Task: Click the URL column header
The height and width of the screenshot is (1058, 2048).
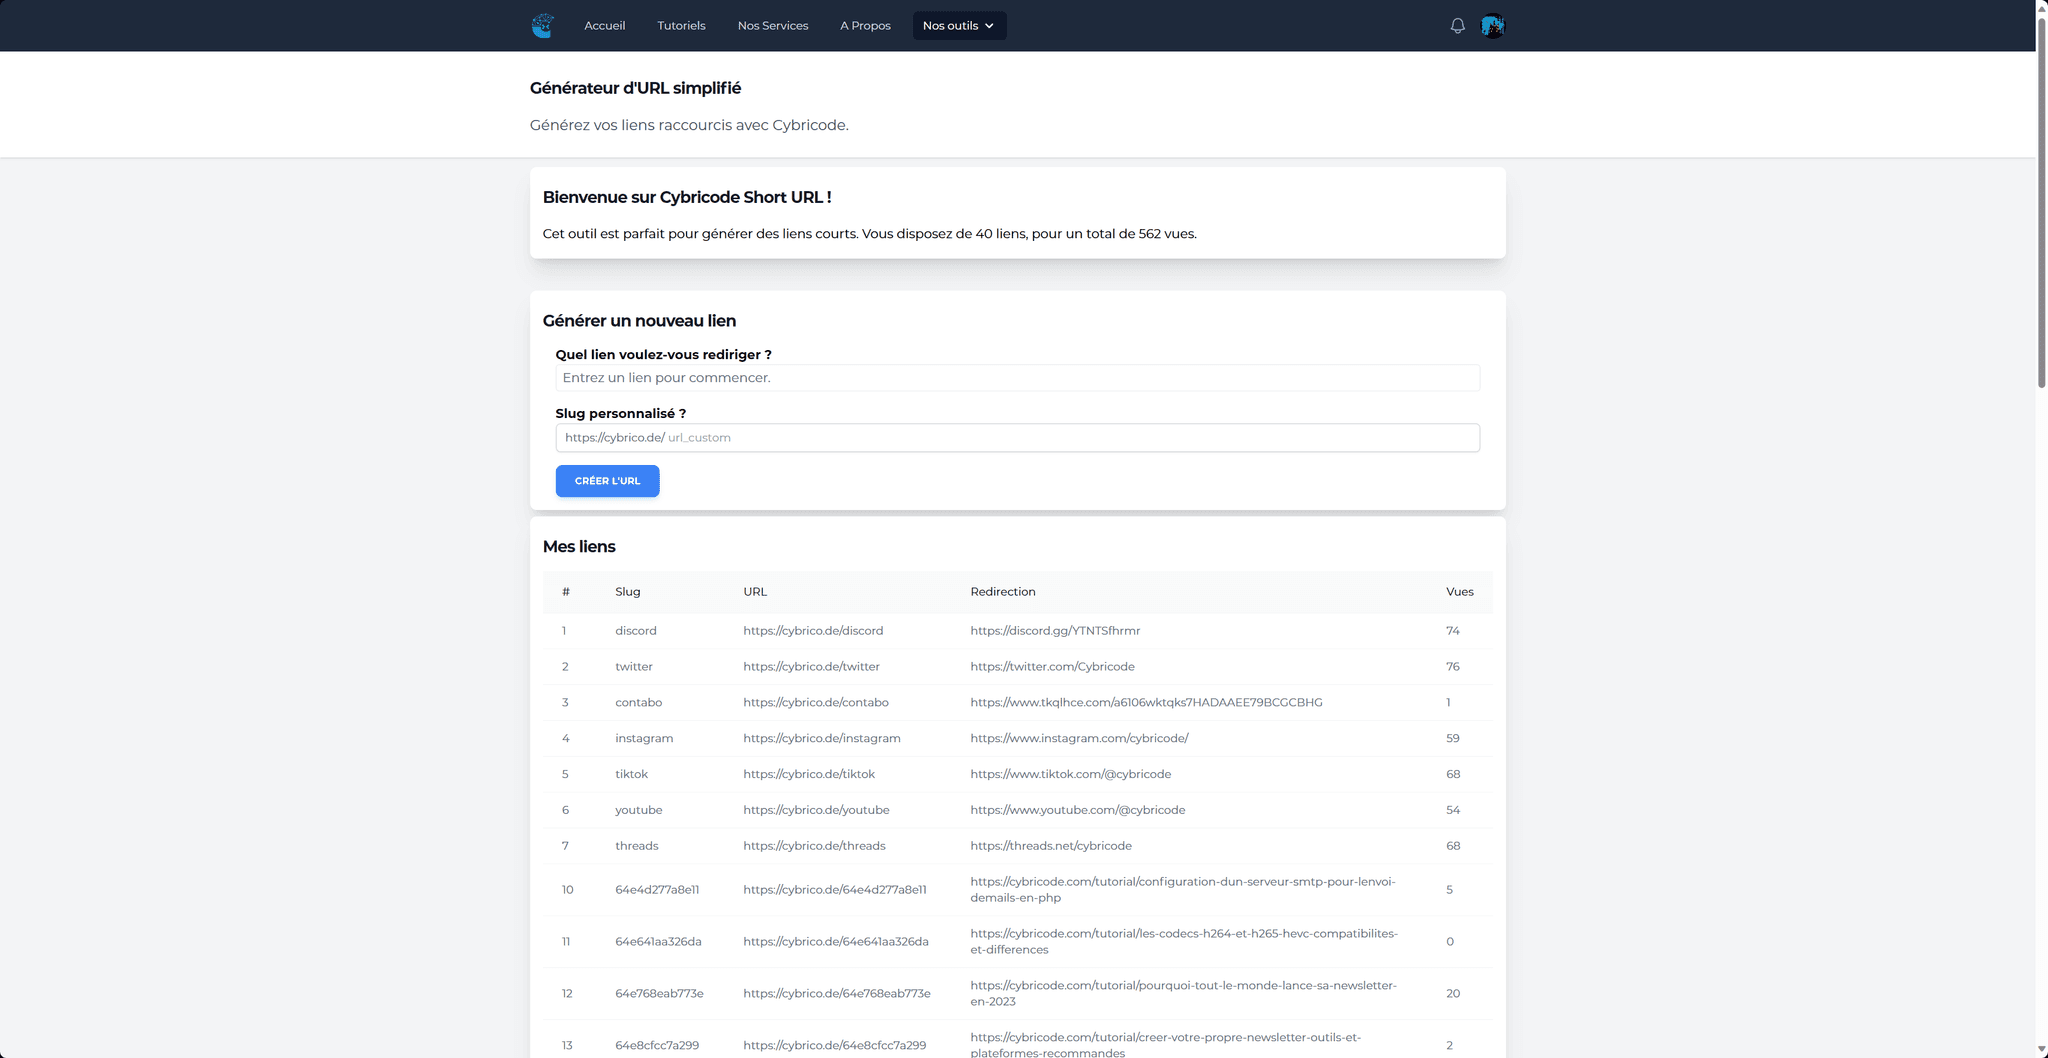Action: pos(755,592)
